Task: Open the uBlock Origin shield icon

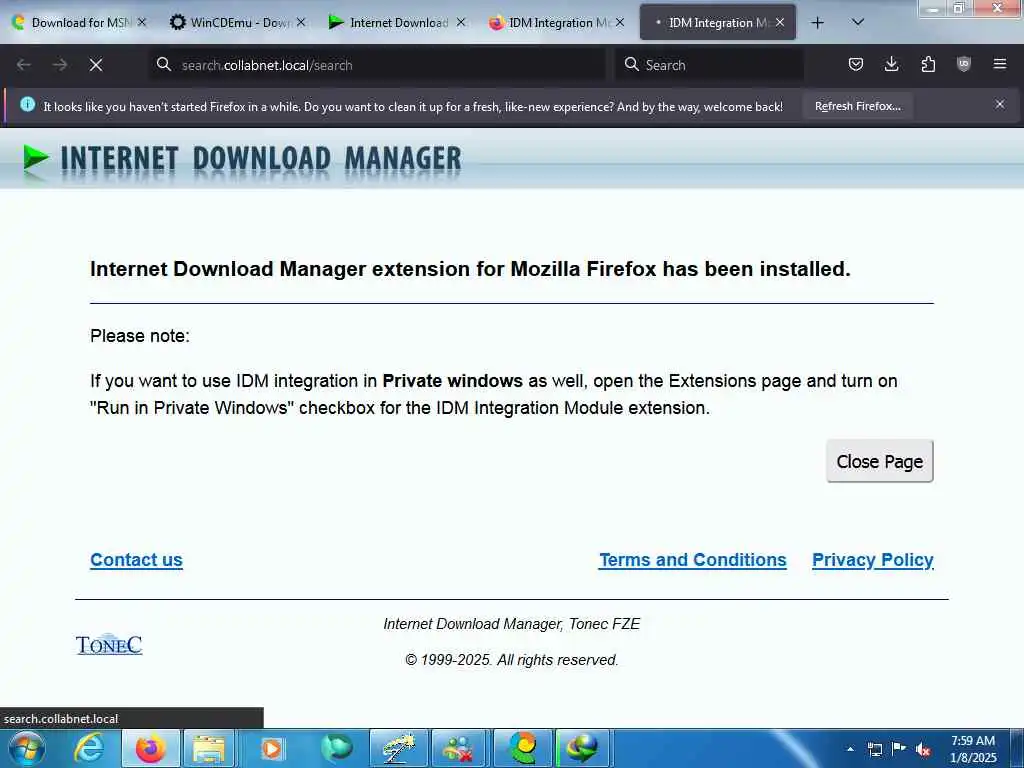Action: click(964, 64)
